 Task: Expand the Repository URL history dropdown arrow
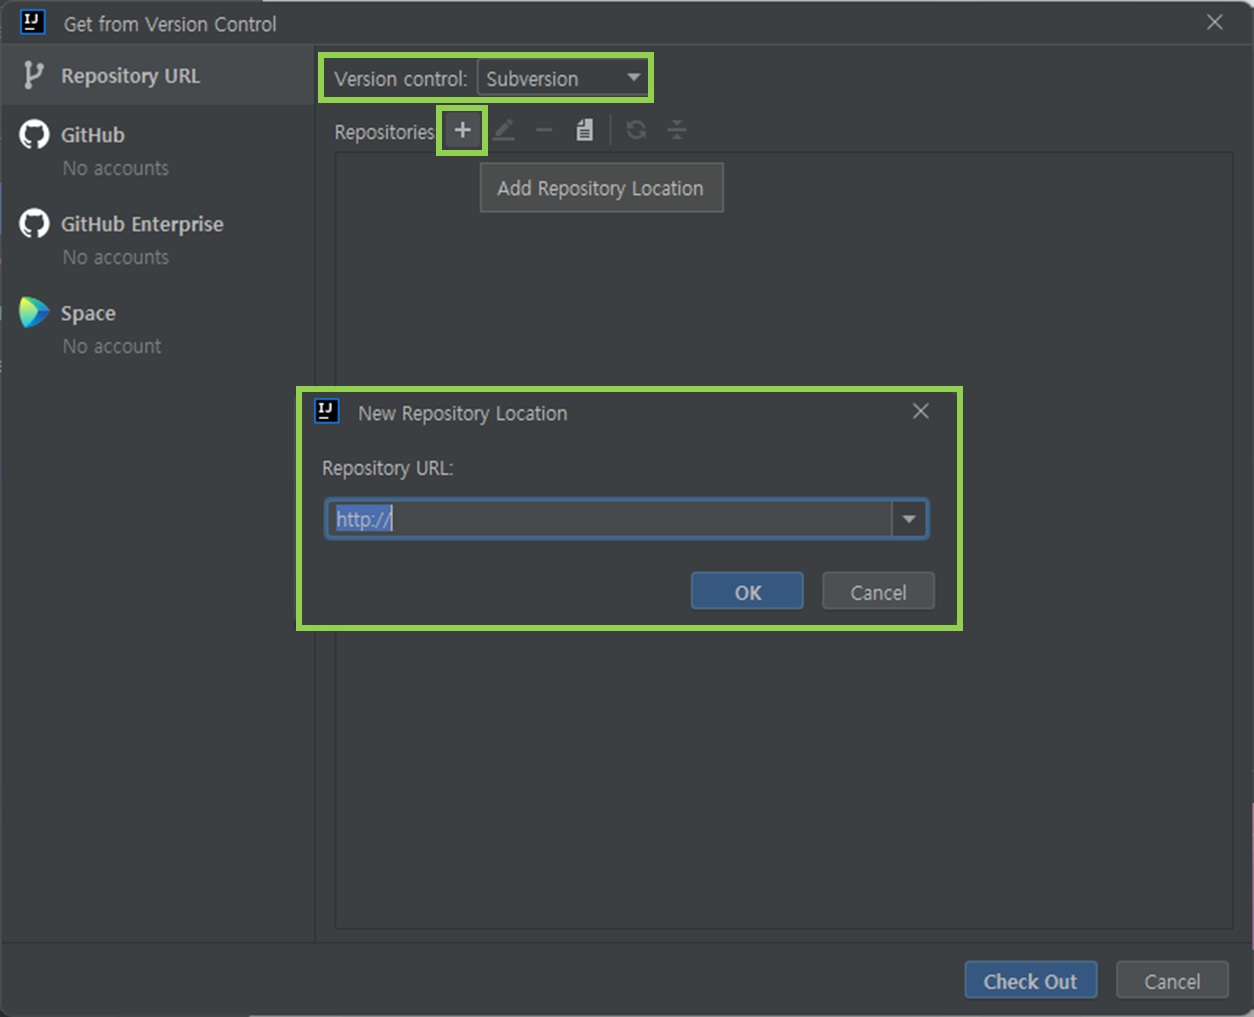pos(909,519)
